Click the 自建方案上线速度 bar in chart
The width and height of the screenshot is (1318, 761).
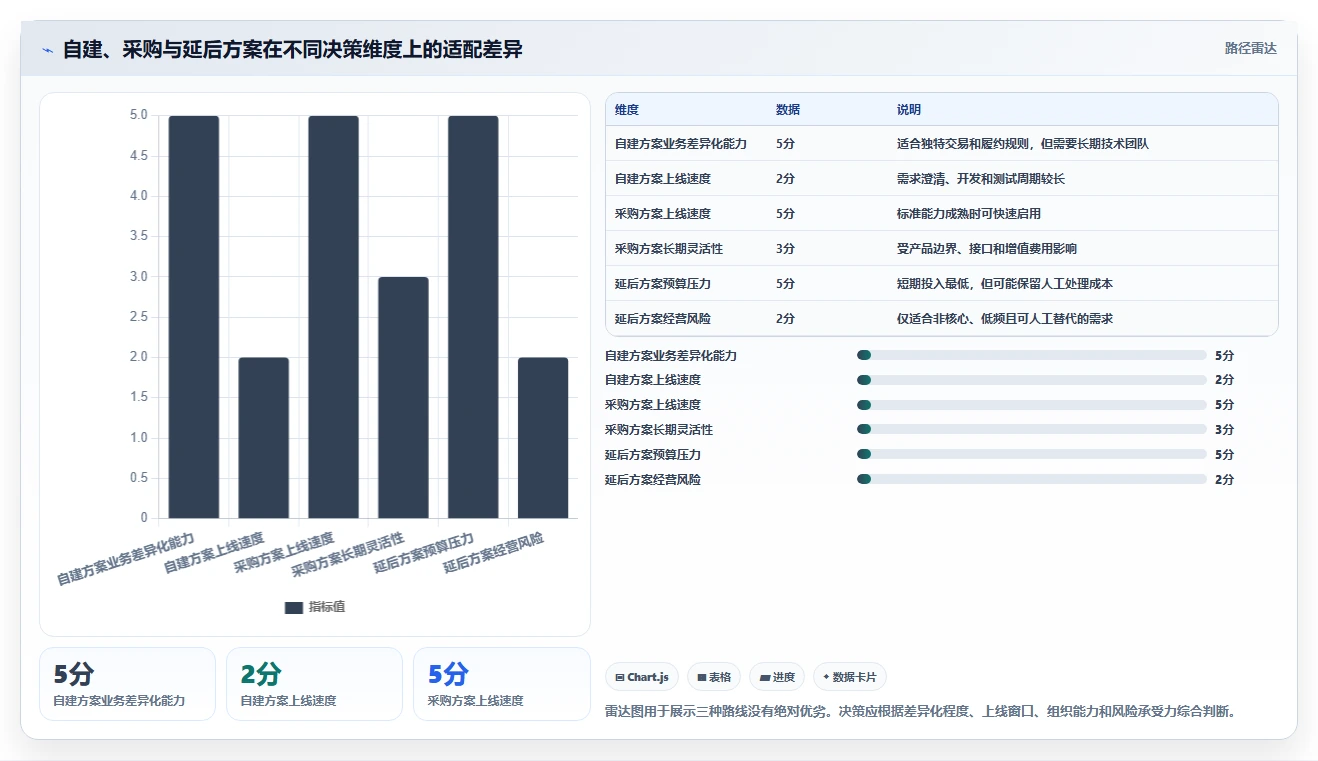click(264, 438)
